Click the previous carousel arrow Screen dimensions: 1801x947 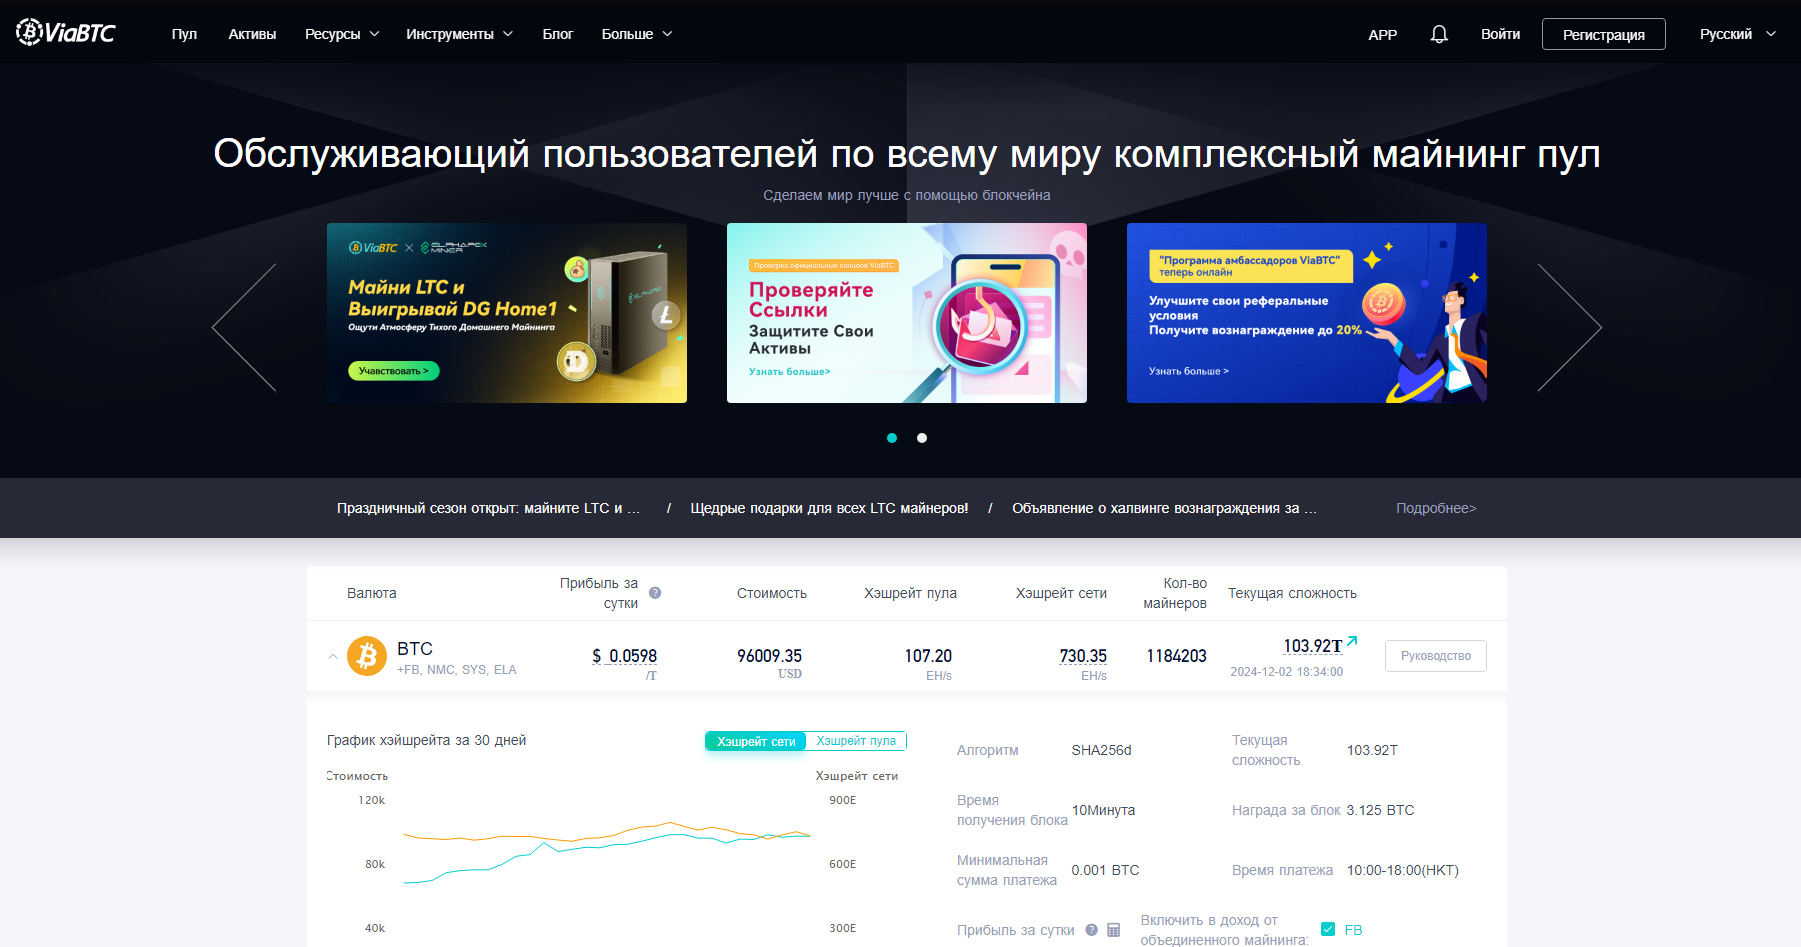[x=244, y=328]
